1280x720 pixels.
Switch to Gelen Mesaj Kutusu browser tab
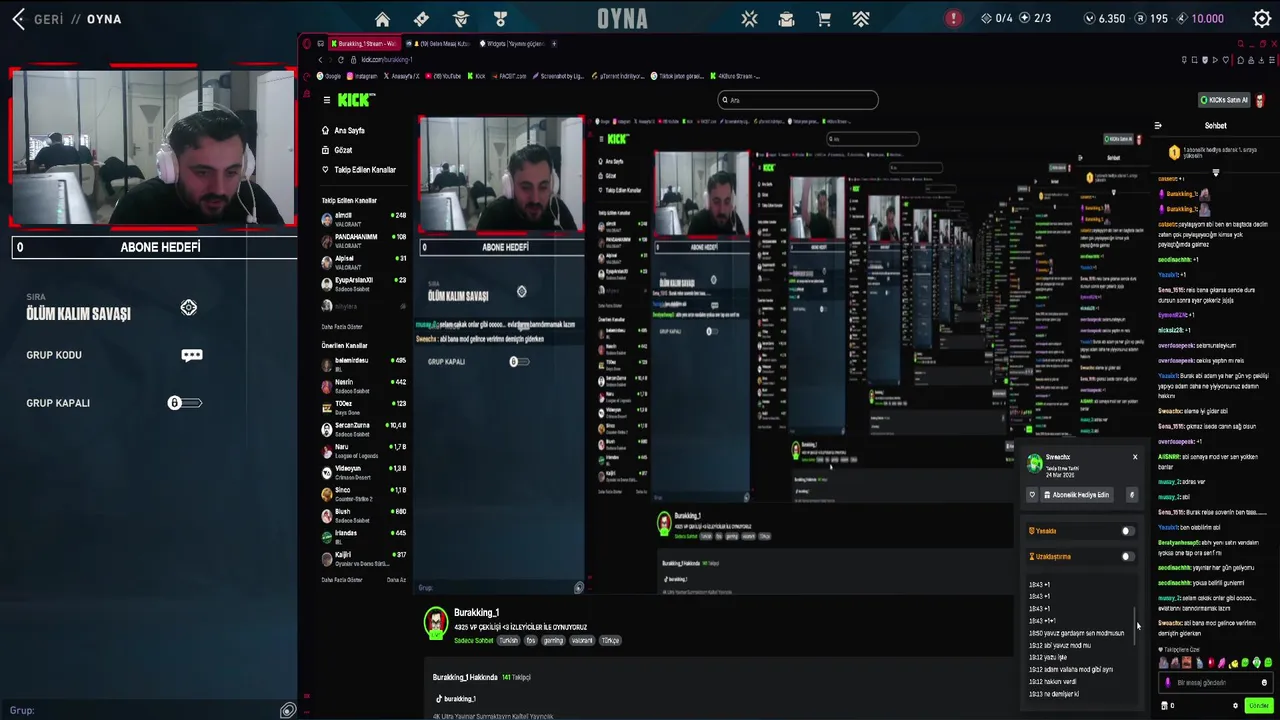point(437,44)
